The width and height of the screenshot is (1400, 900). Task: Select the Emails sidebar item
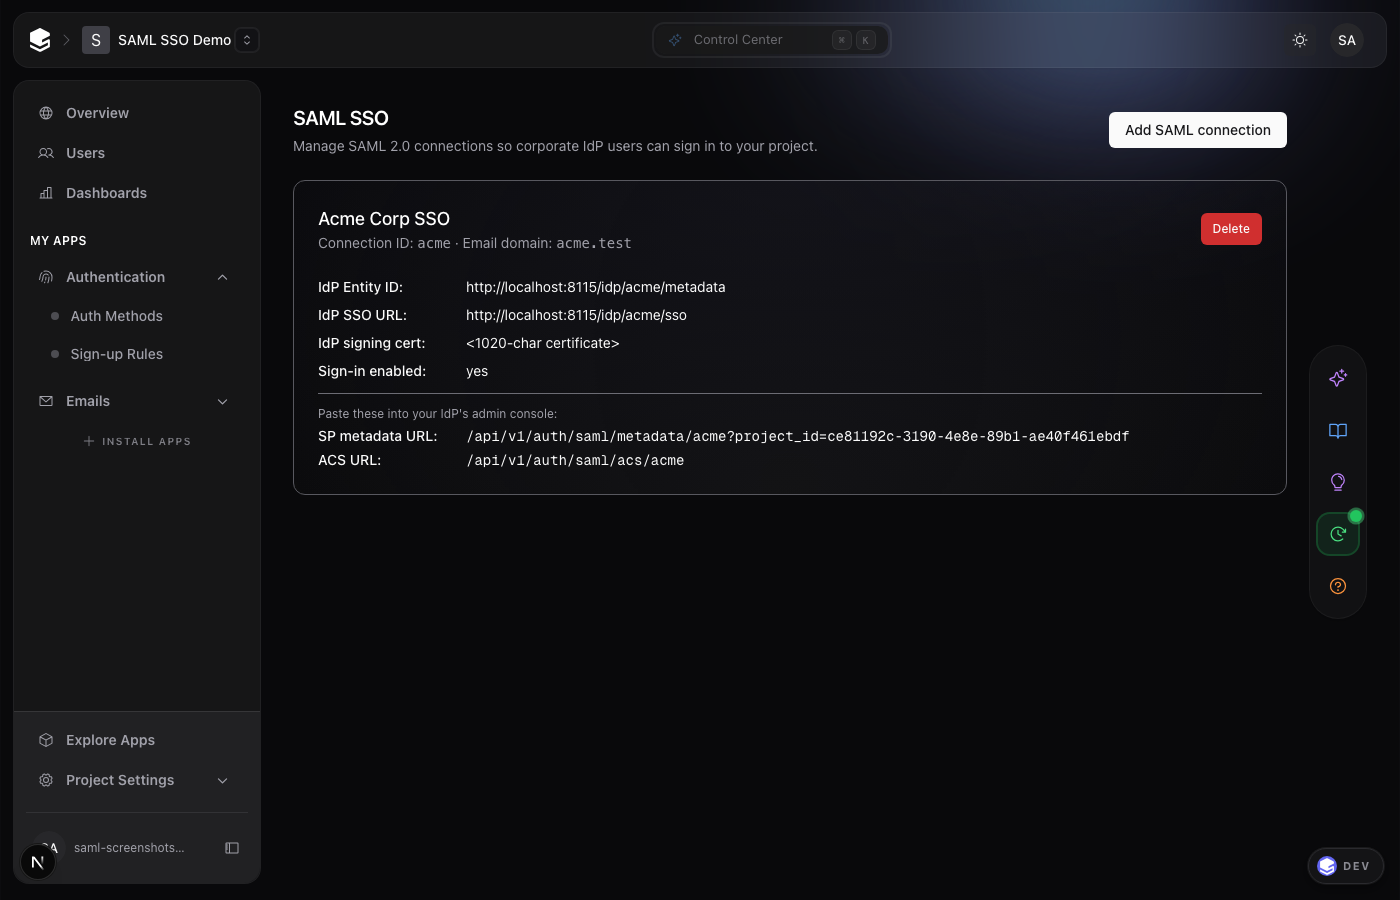137,401
